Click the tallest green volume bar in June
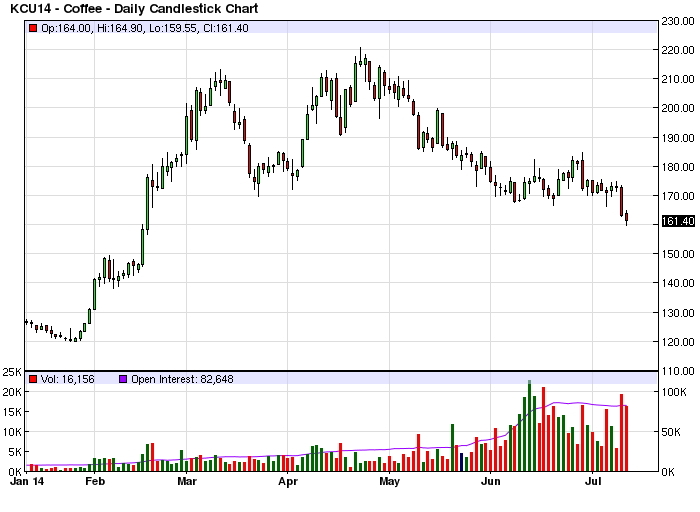The width and height of the screenshot is (700, 512). click(x=529, y=426)
